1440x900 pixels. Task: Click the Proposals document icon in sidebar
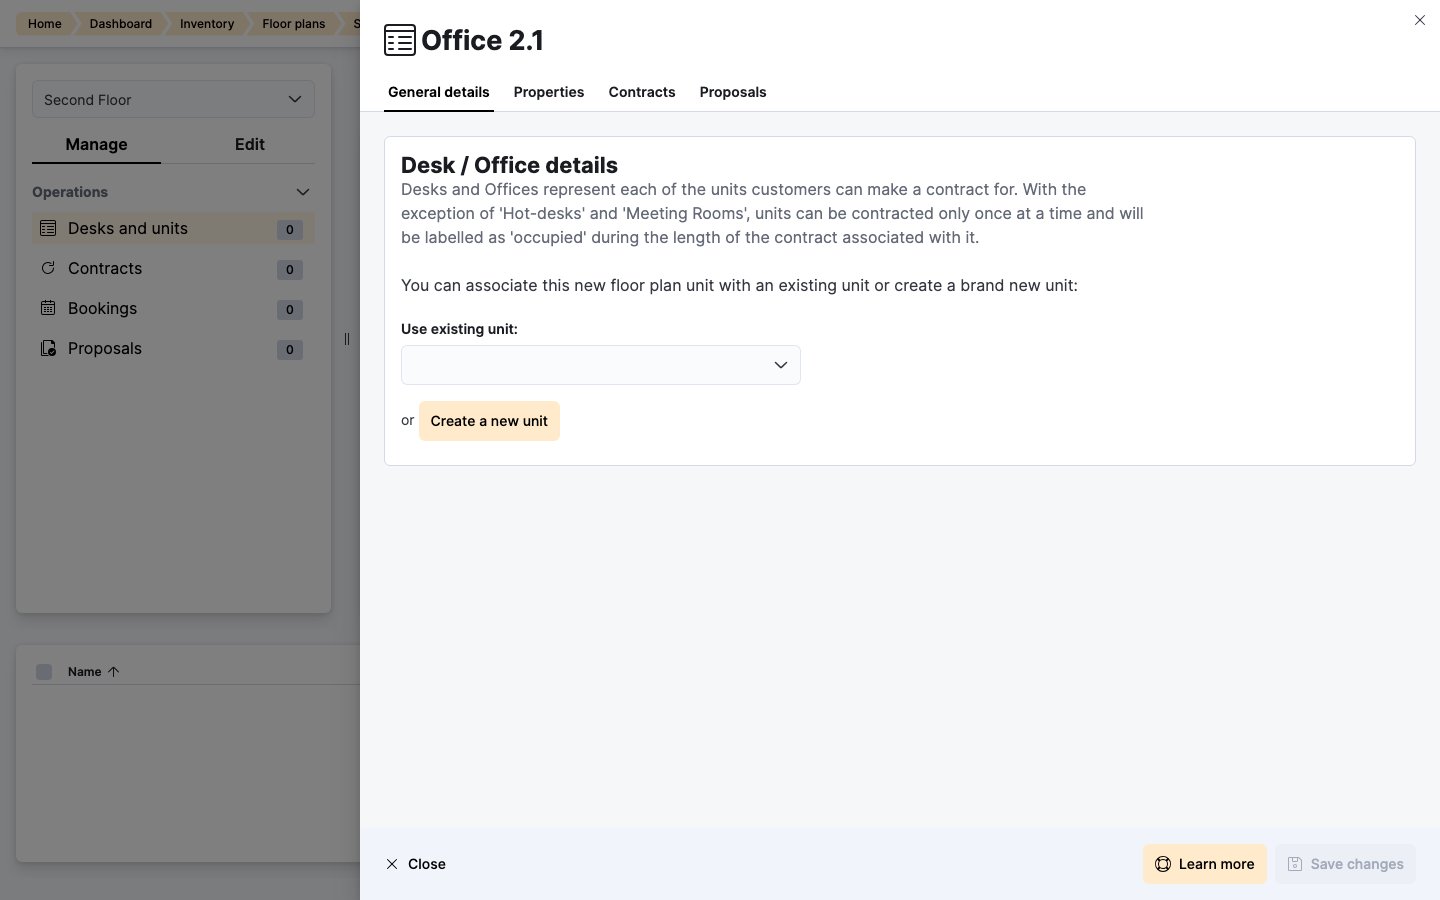coord(48,348)
